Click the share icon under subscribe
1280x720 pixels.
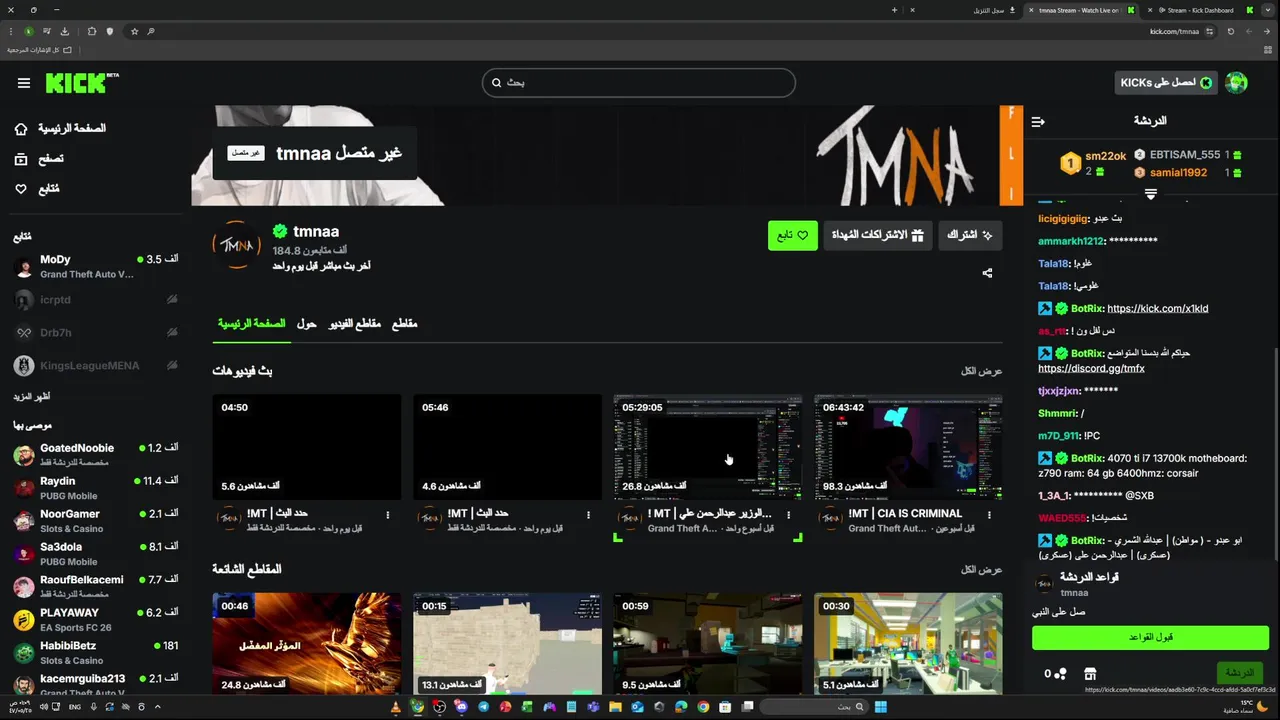pos(988,272)
